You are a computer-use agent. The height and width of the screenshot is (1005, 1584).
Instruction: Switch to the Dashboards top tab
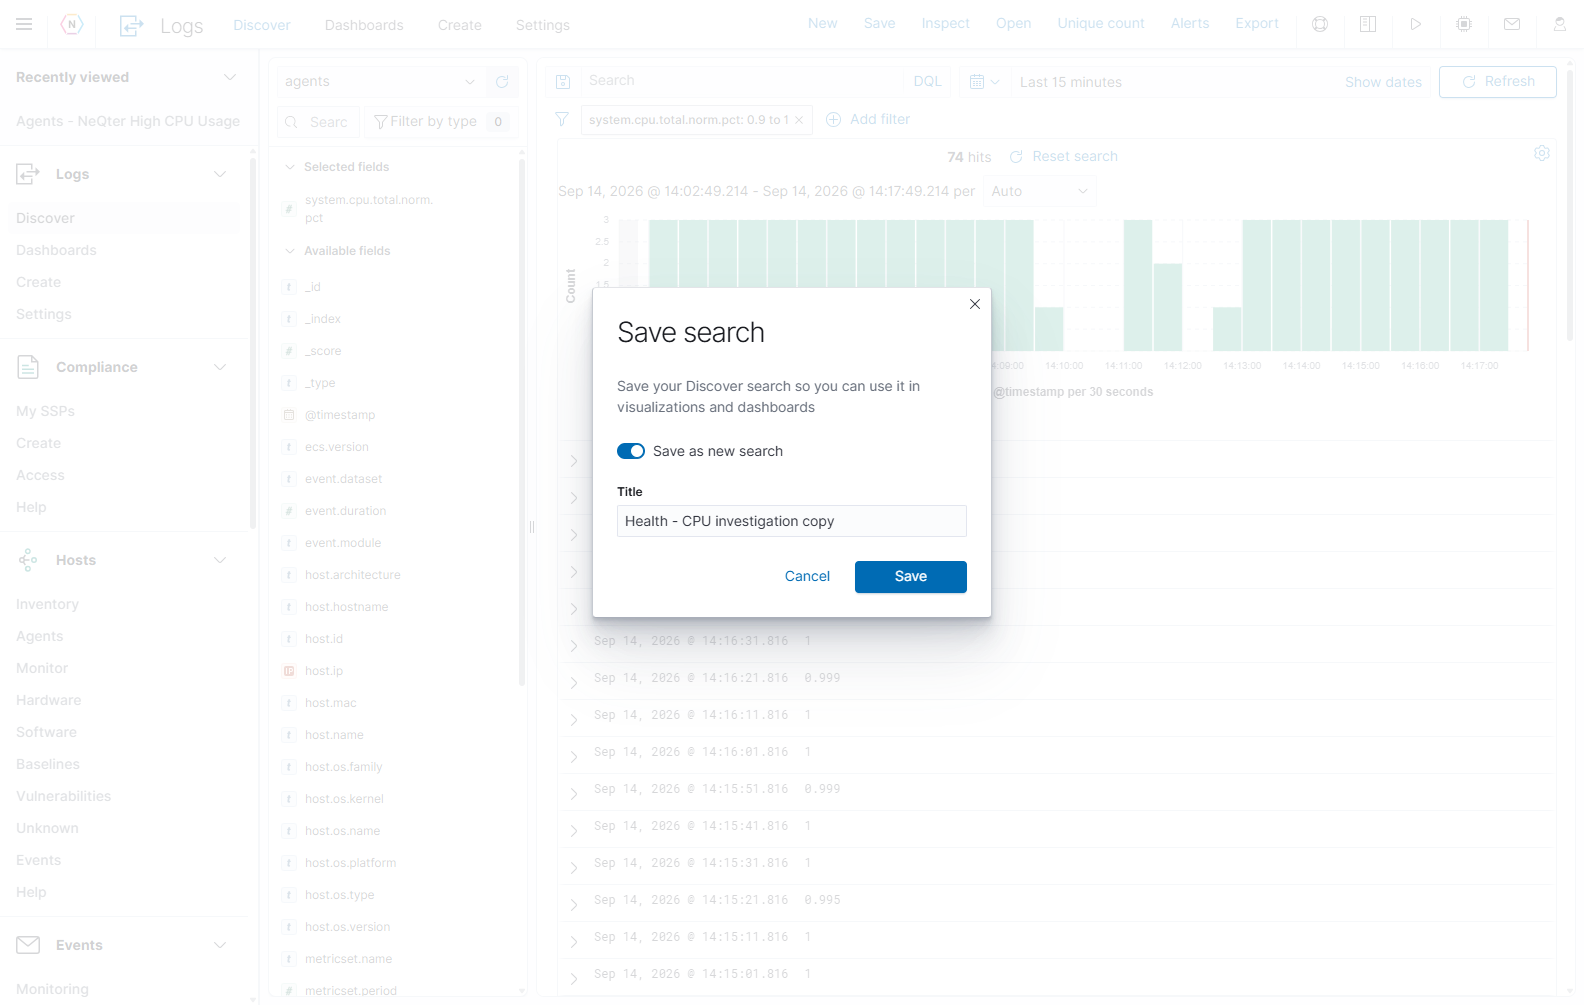coord(364,25)
